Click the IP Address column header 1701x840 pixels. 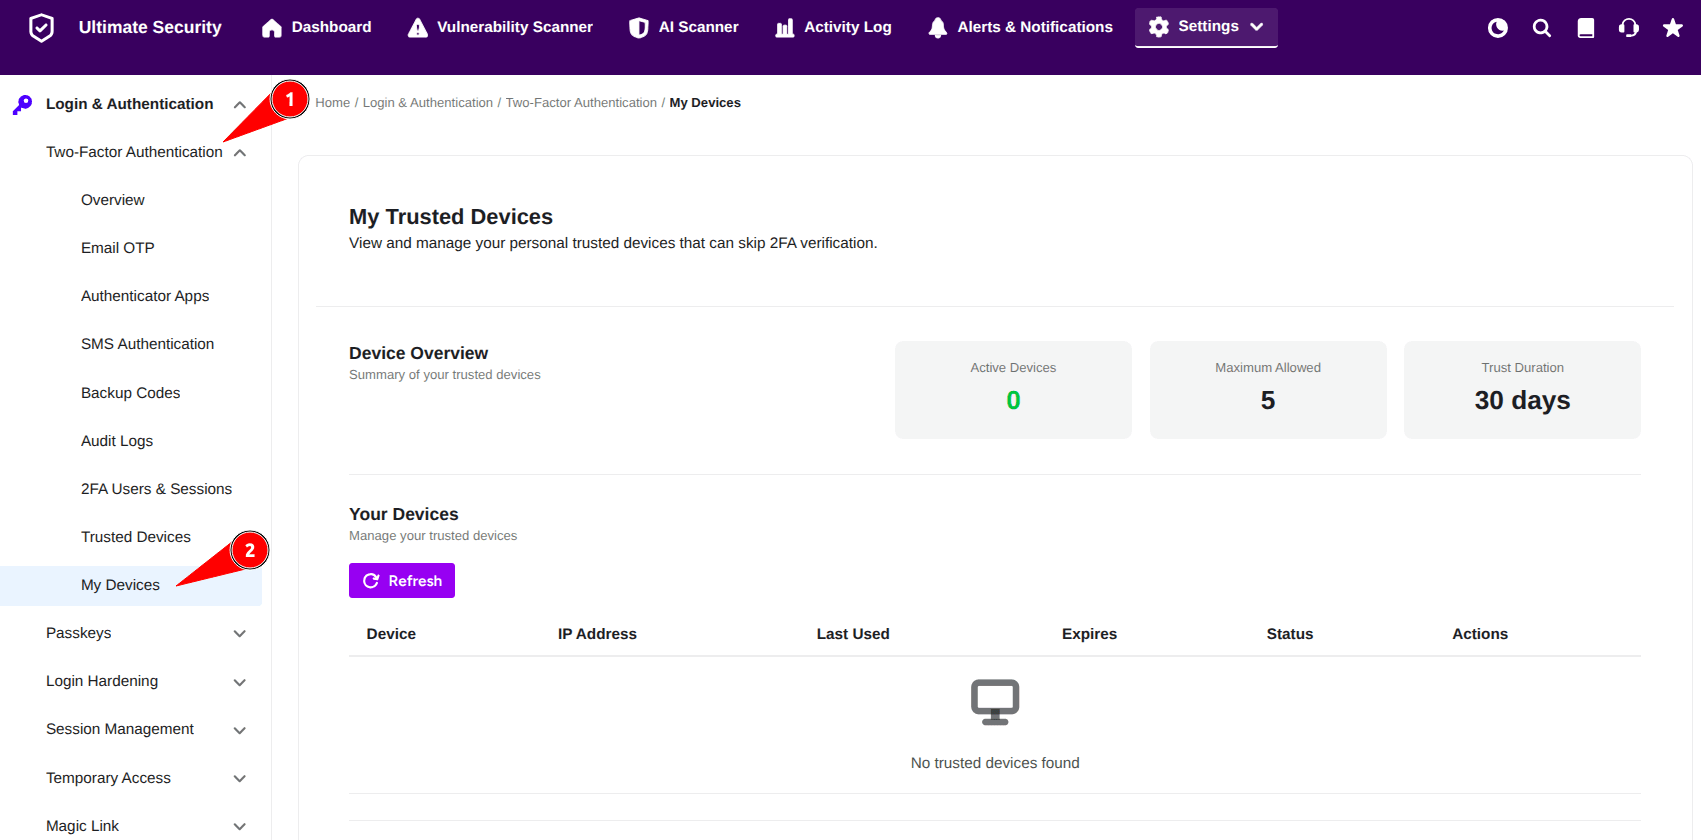[x=597, y=634]
